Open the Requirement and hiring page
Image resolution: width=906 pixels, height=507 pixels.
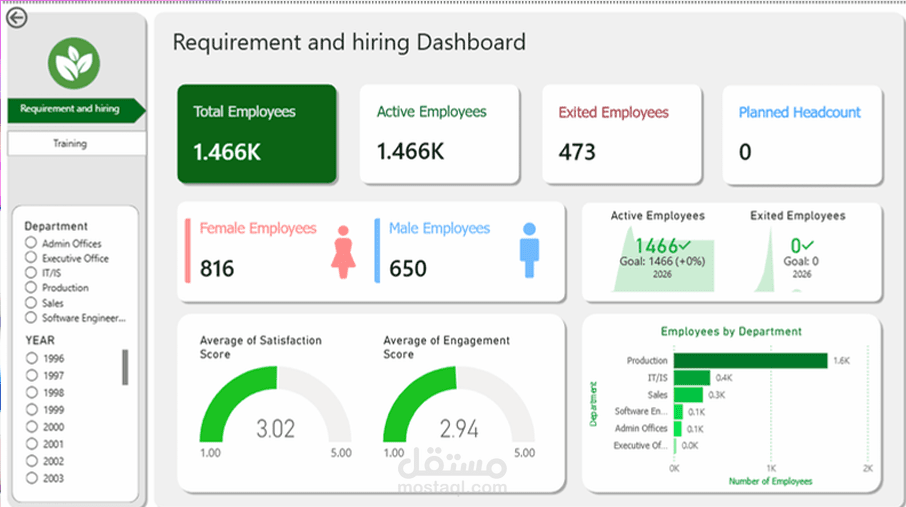[x=75, y=109]
